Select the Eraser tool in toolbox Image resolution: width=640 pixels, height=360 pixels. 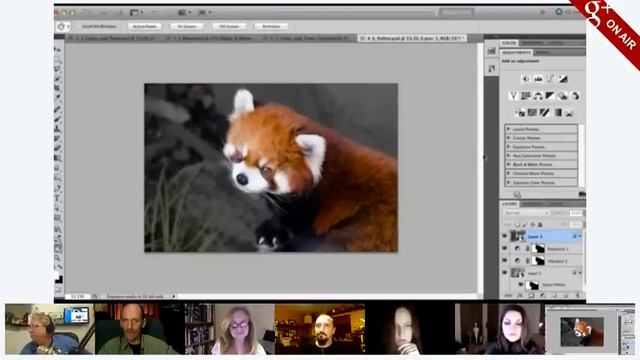point(58,149)
